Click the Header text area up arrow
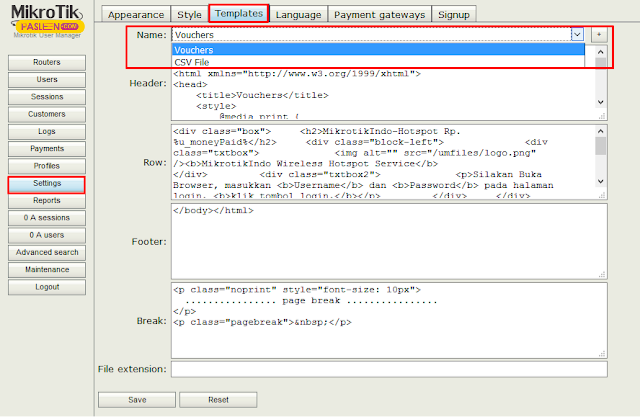The width and height of the screenshot is (640, 417). [x=600, y=52]
